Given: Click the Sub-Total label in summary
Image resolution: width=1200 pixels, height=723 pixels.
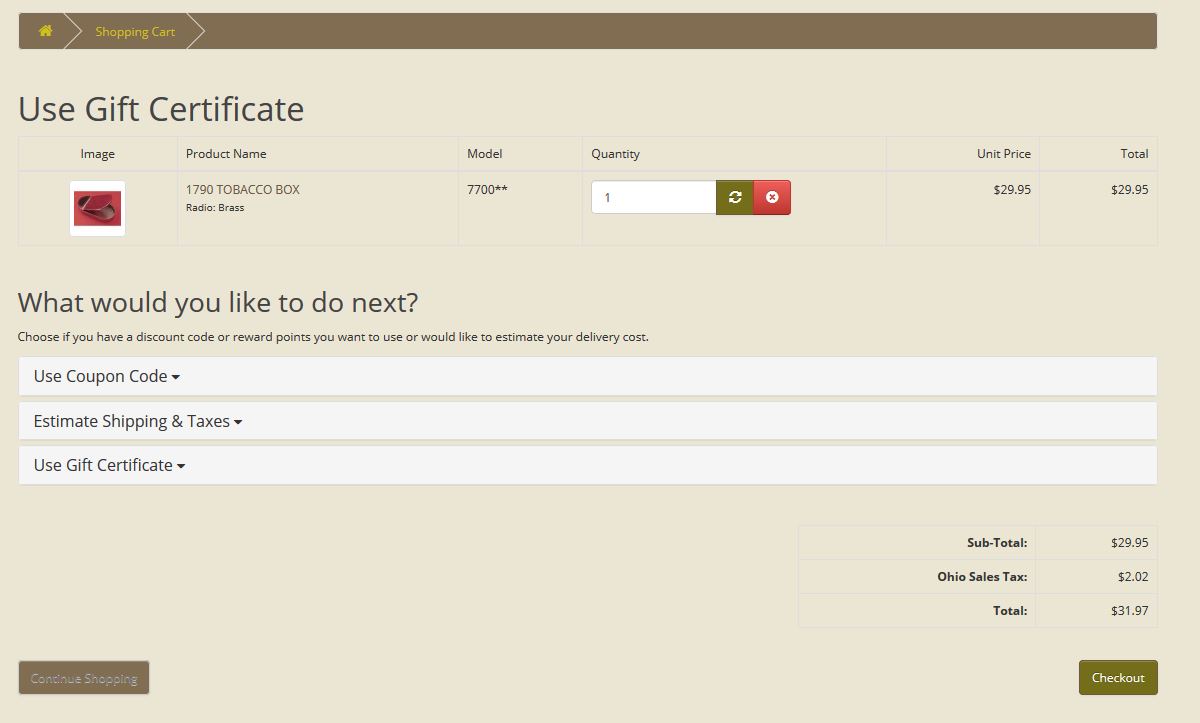Looking at the screenshot, I should [x=996, y=543].
